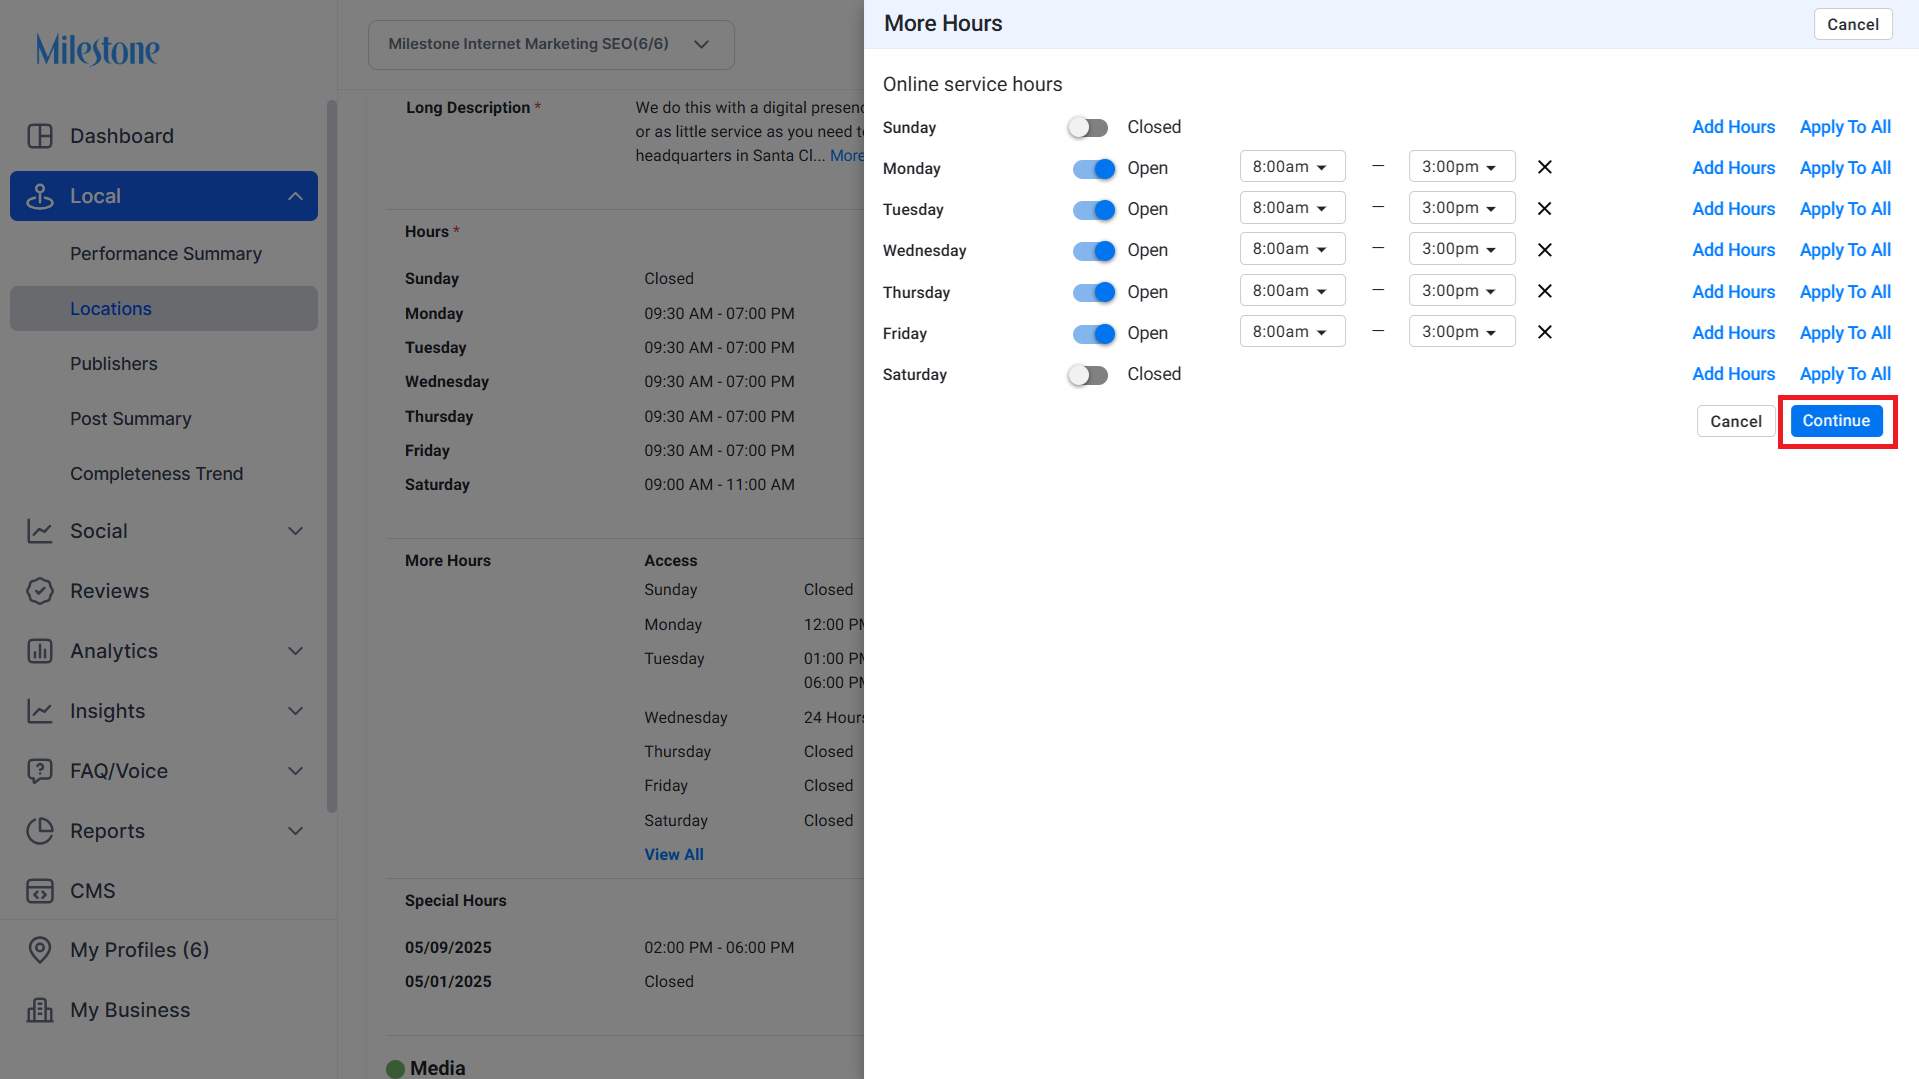Open Monday end time 3:00pm dropdown
Image resolution: width=1919 pixels, height=1079 pixels.
tap(1461, 167)
